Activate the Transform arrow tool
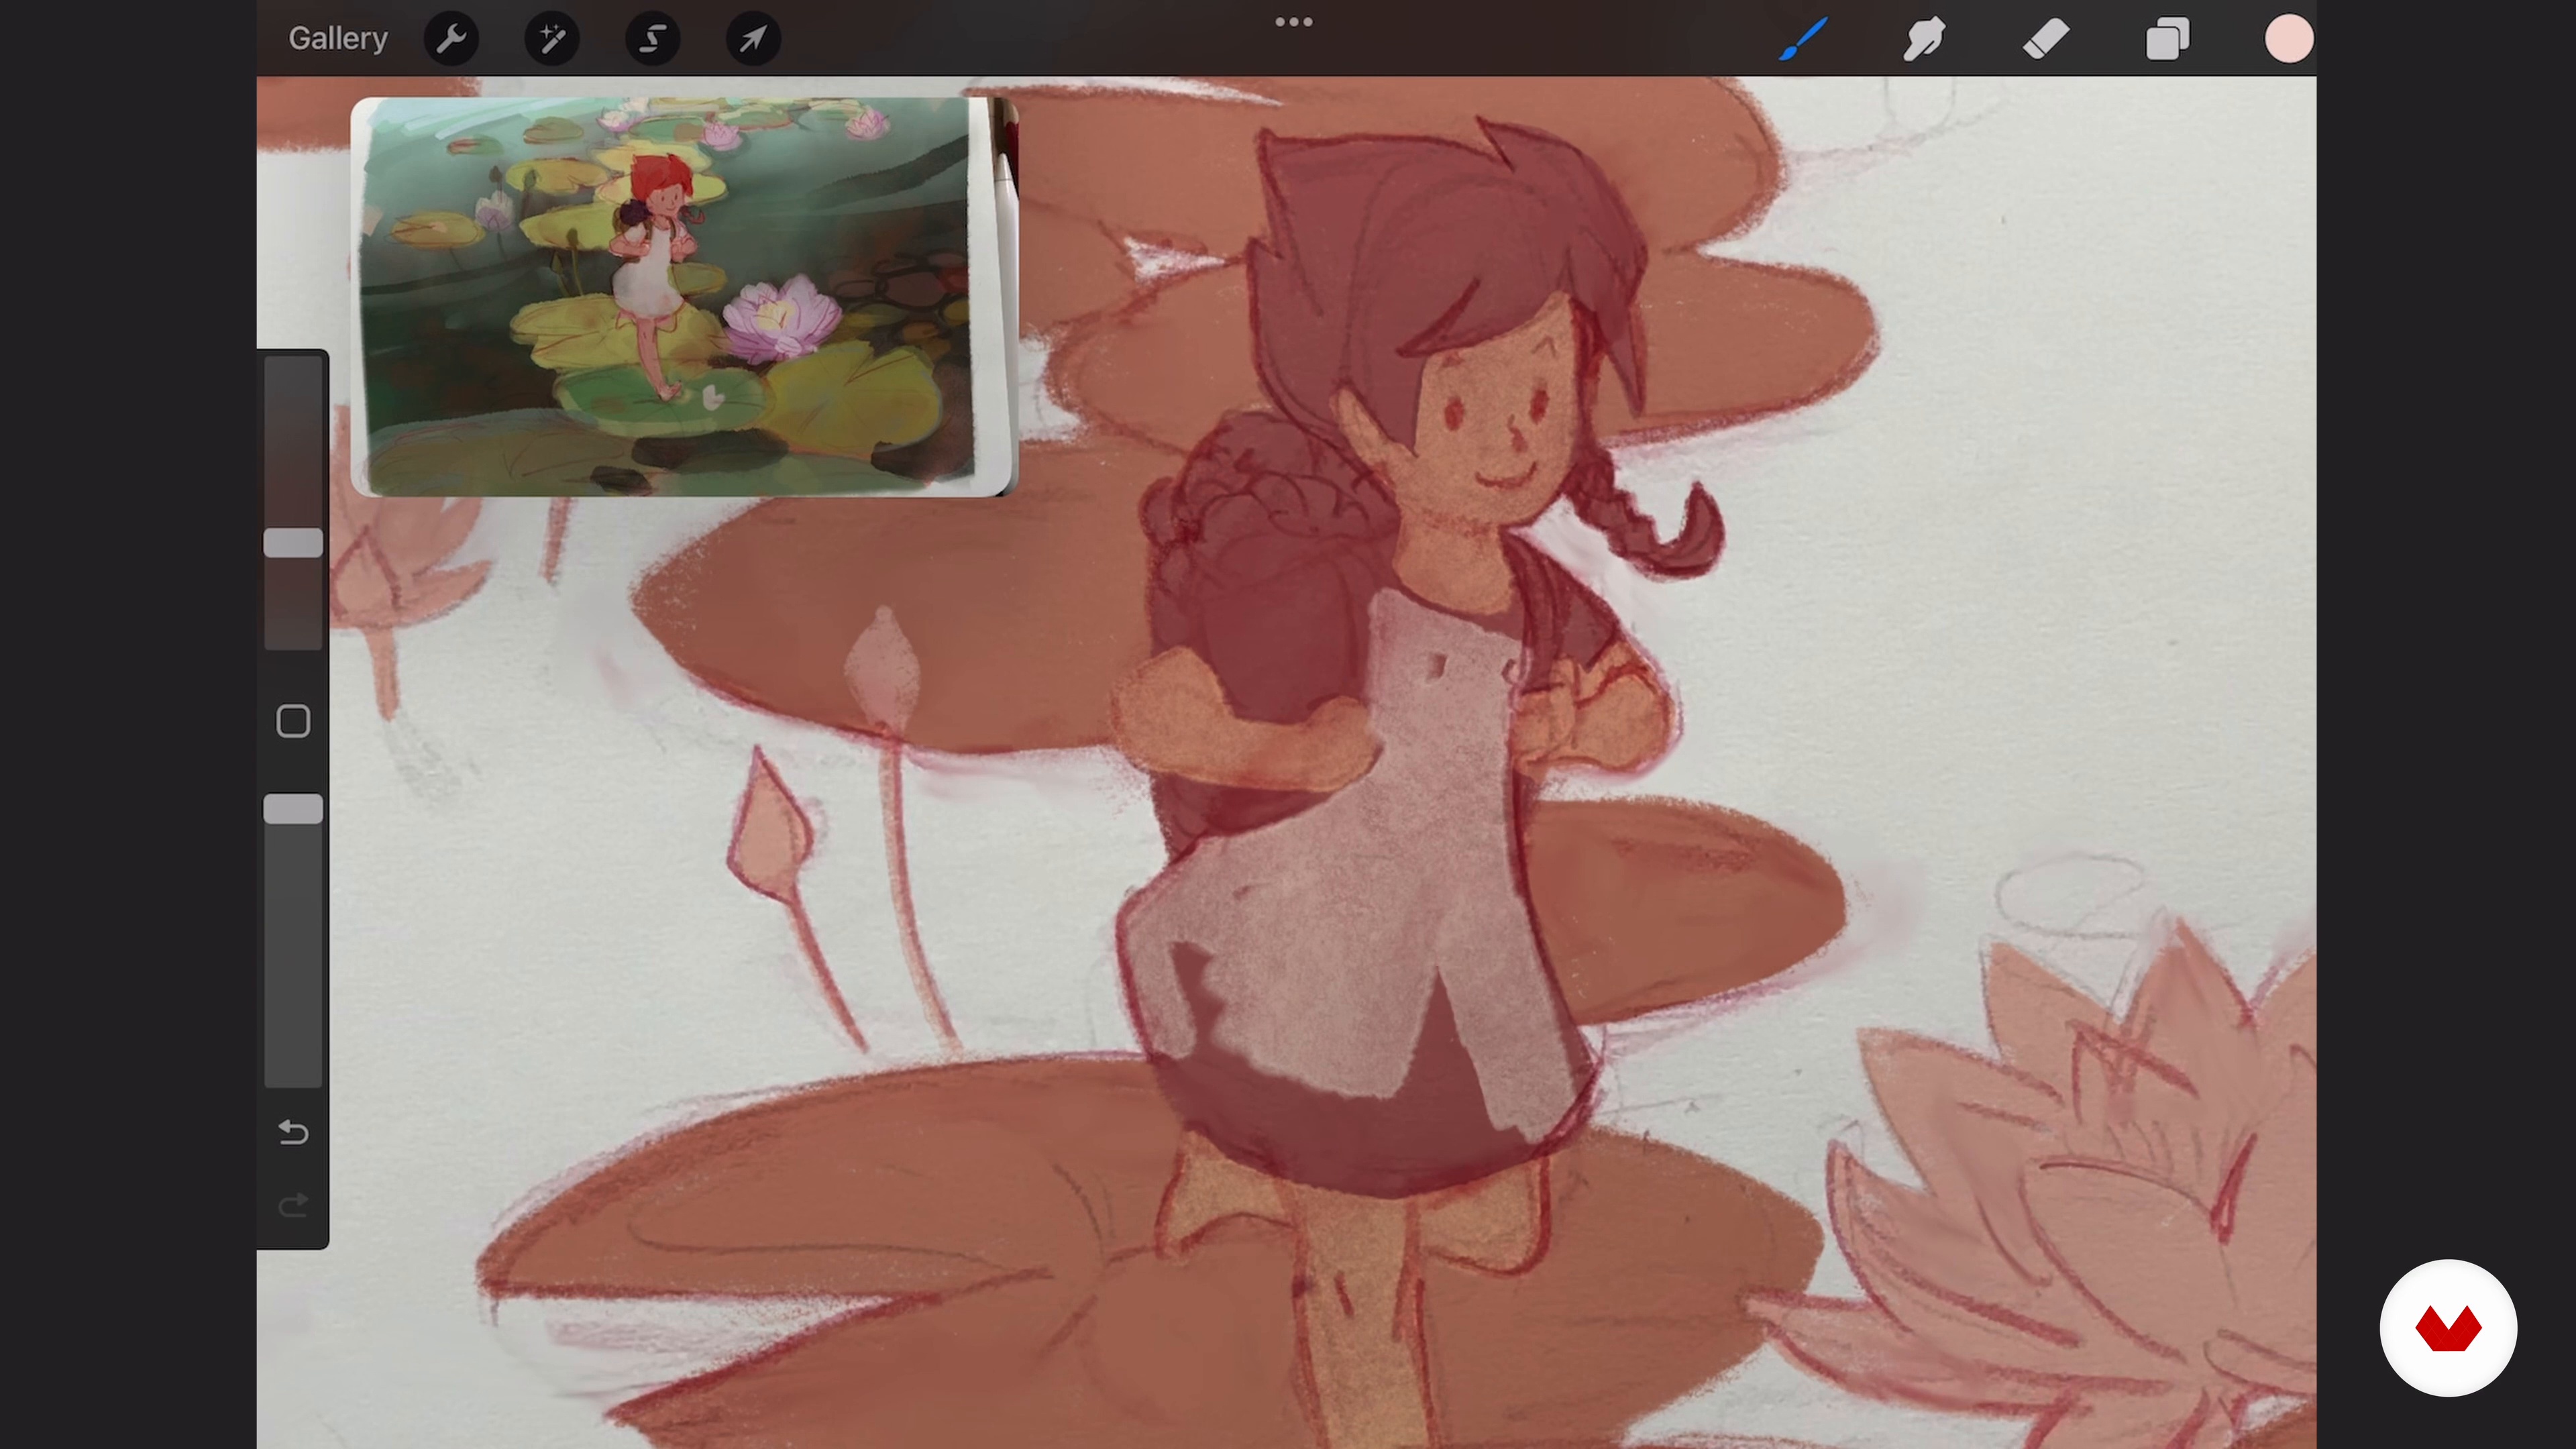The width and height of the screenshot is (2576, 1449). click(753, 39)
